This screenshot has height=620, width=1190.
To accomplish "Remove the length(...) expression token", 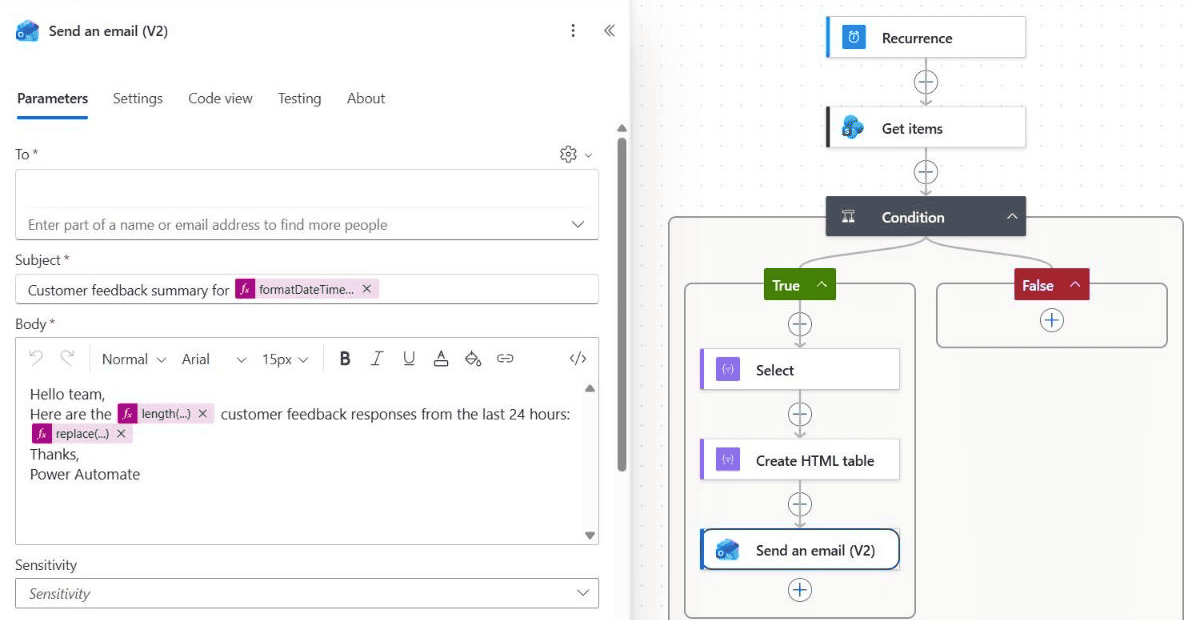I will [203, 414].
